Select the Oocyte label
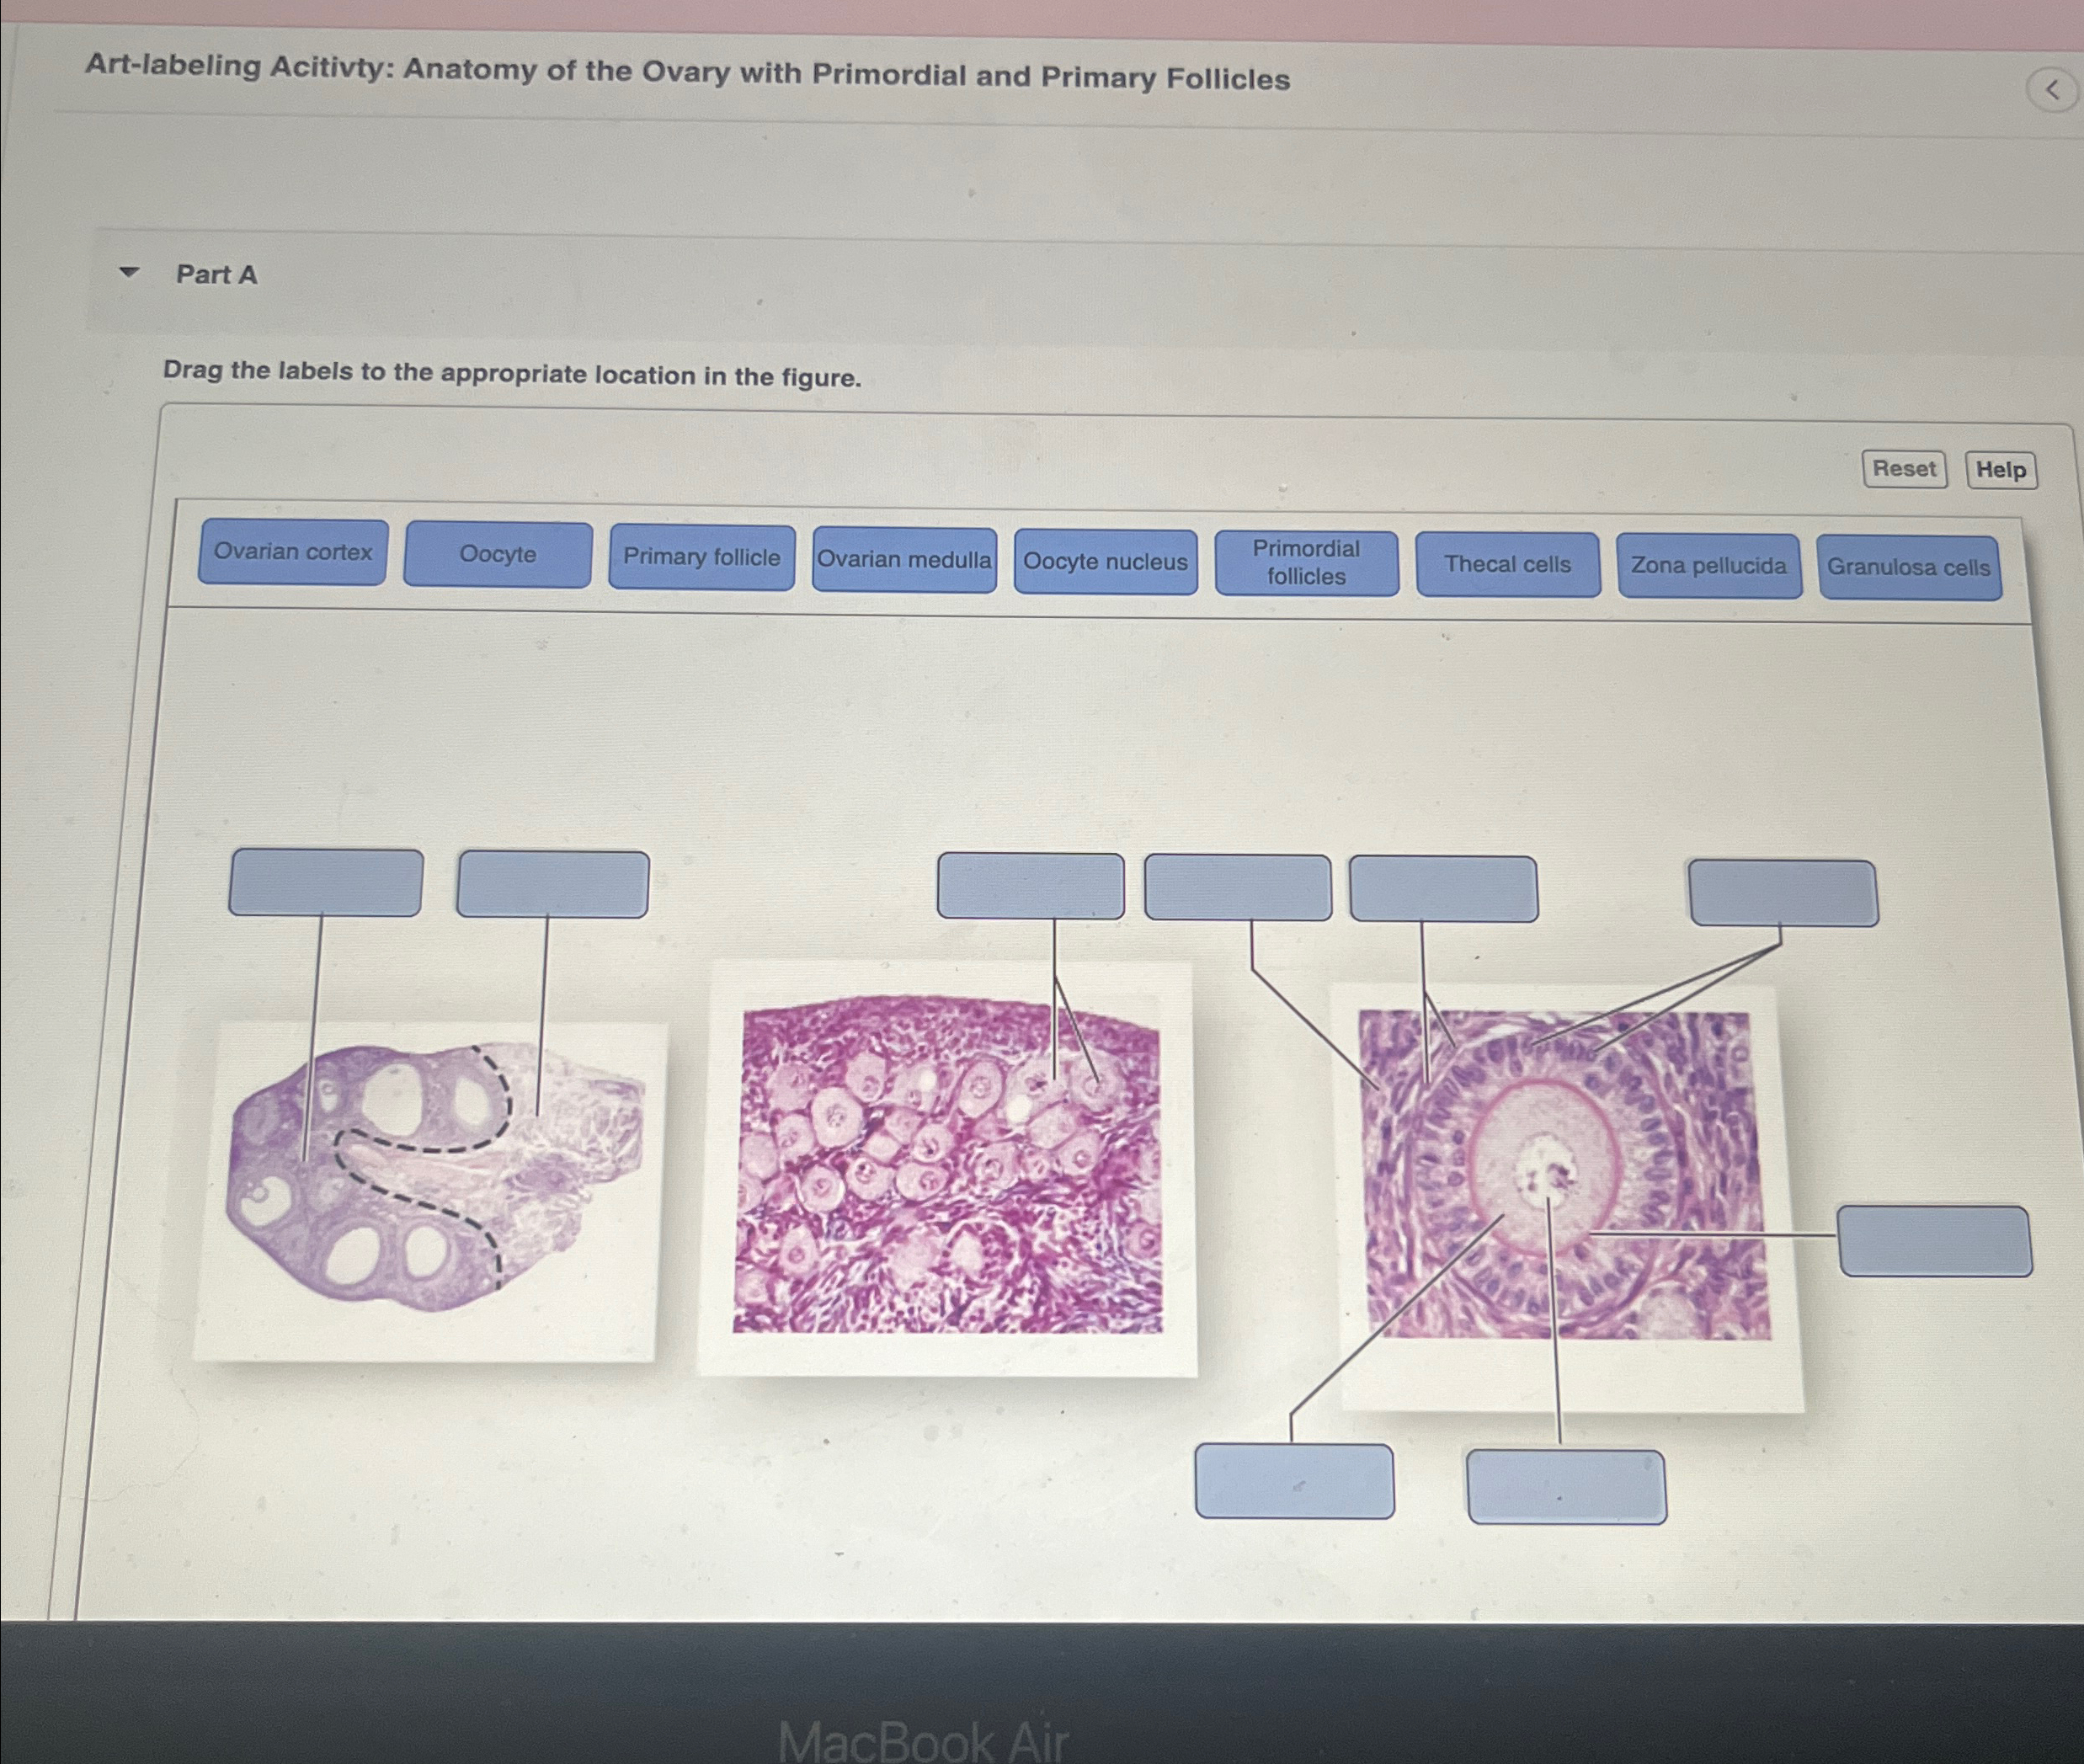 498,554
